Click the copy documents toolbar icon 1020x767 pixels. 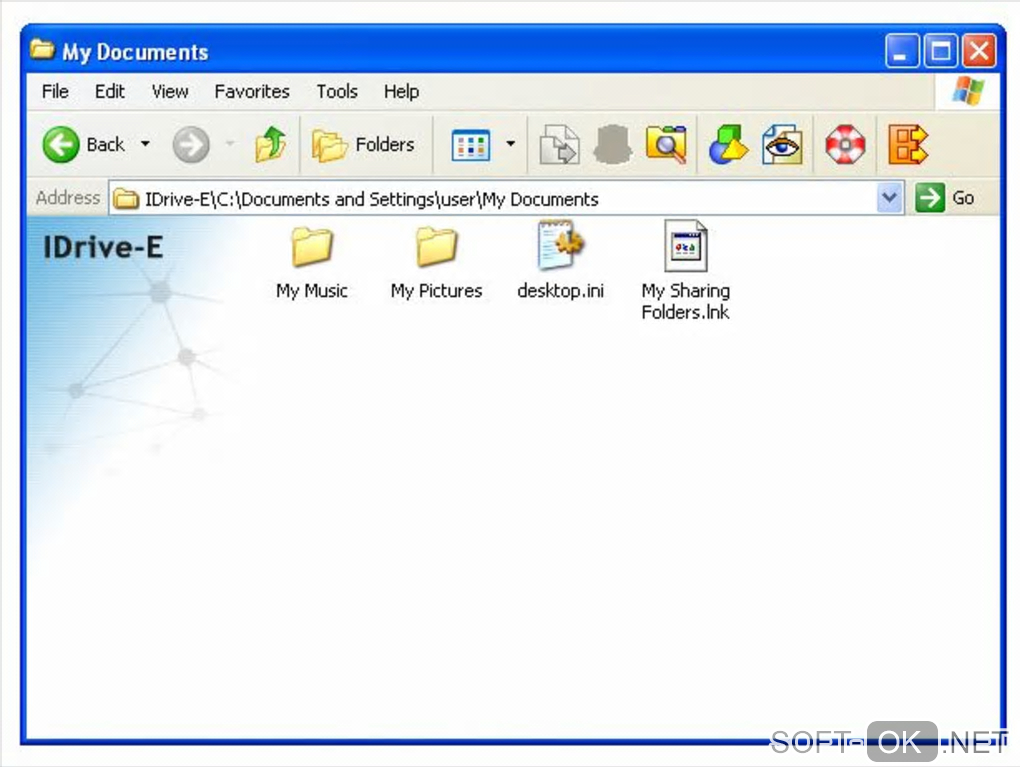click(x=559, y=144)
